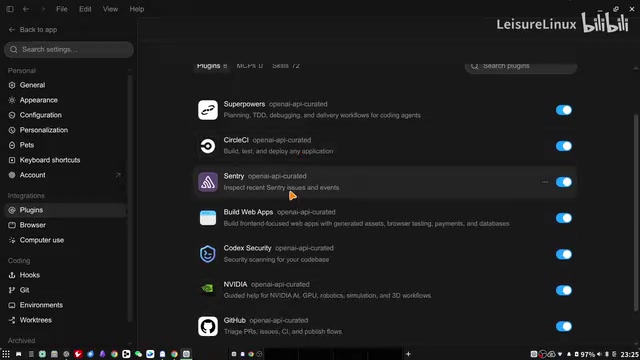Disable the Superpowers plugin toggle

pos(564,110)
